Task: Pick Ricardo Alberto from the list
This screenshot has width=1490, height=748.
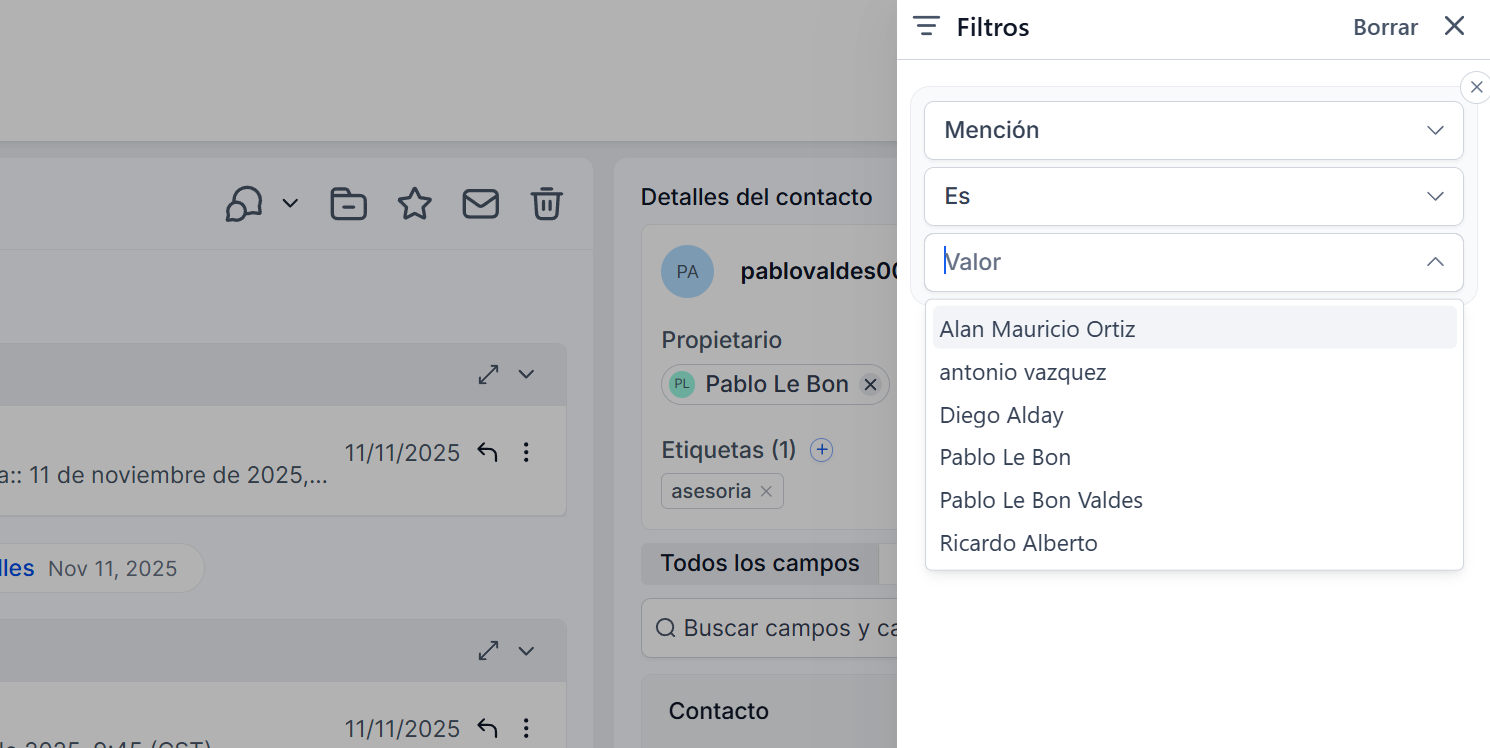Action: point(1018,543)
